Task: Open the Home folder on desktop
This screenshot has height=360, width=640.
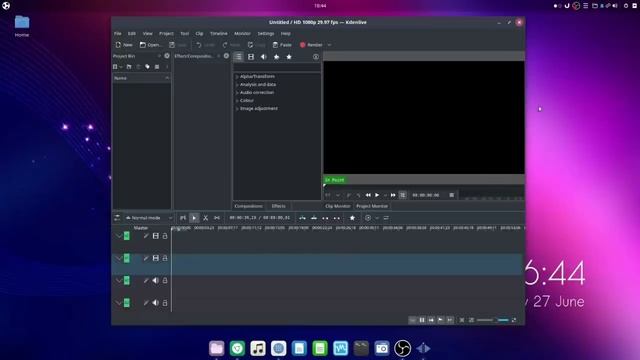Action: [x=22, y=26]
